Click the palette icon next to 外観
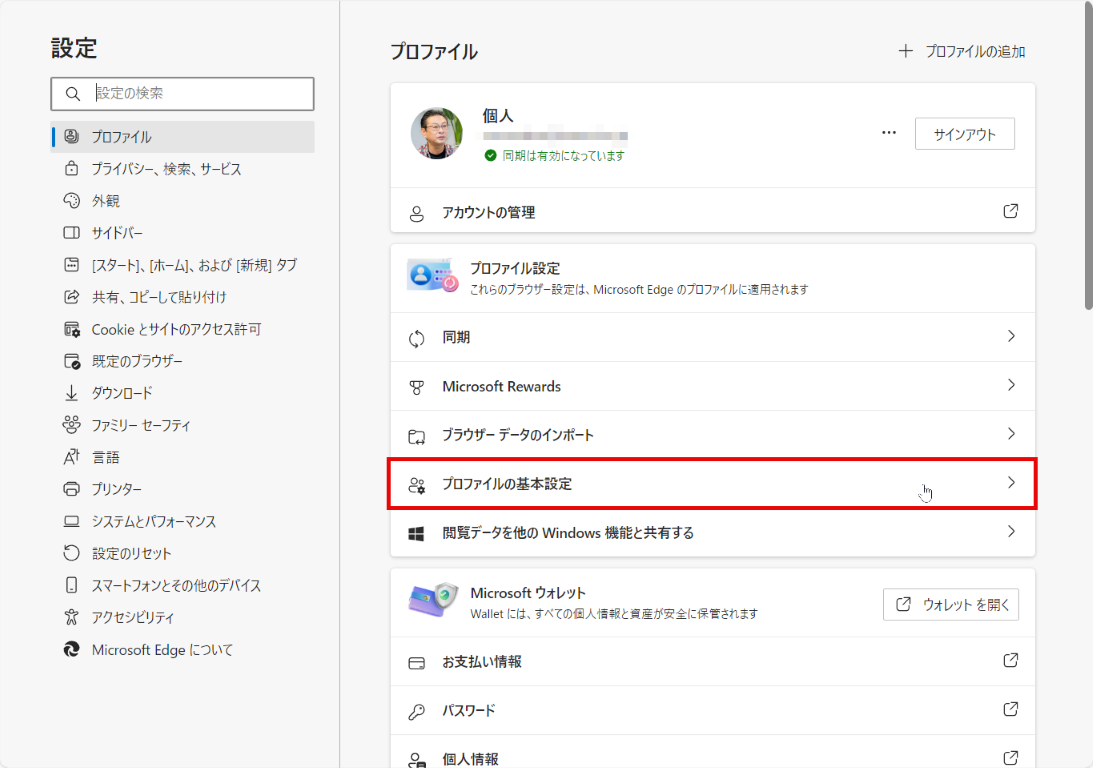Viewport: 1093px width, 768px height. [72, 201]
